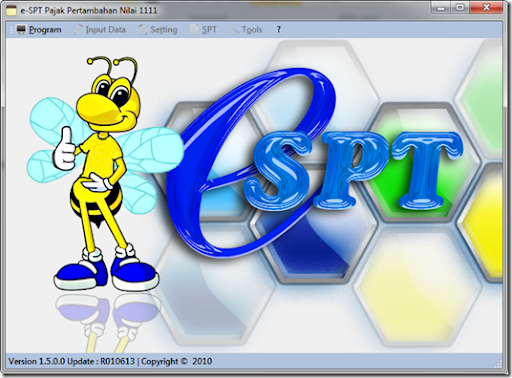
Task: Close the e-SPT application window
Action: pos(486,8)
